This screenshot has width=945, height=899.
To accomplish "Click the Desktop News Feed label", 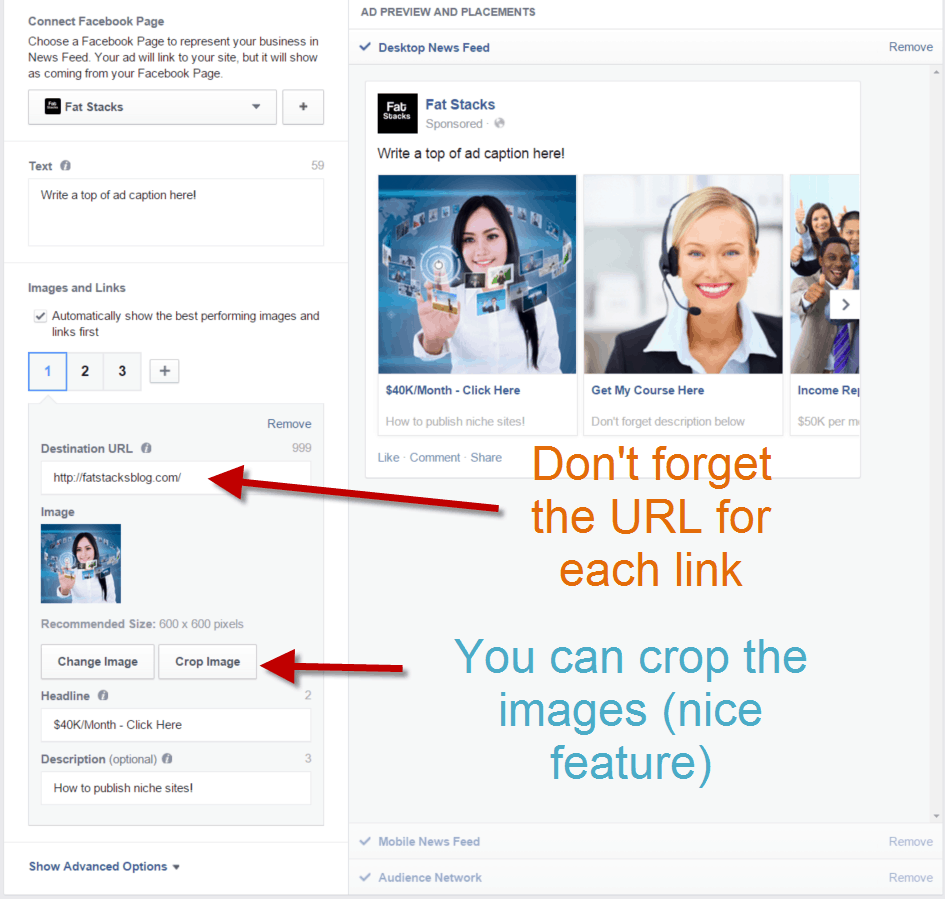I will click(434, 48).
